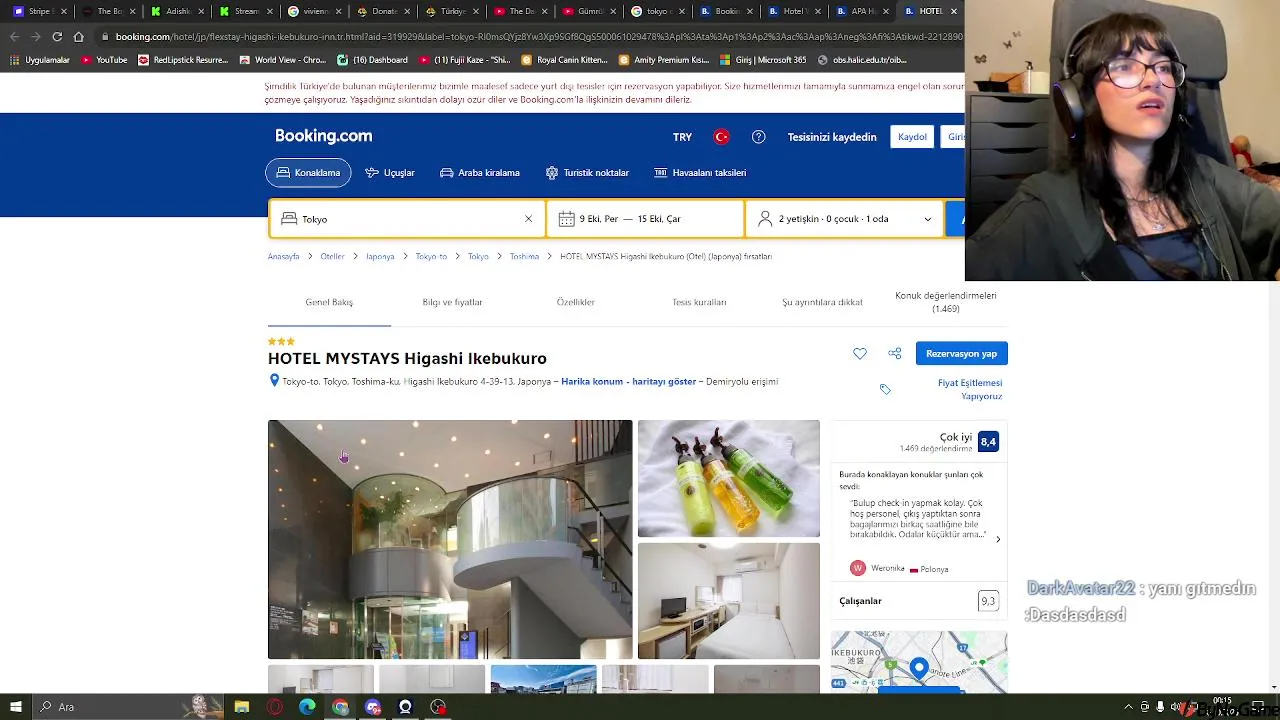Open the Royal Canin Kitten bookmark

(565, 60)
